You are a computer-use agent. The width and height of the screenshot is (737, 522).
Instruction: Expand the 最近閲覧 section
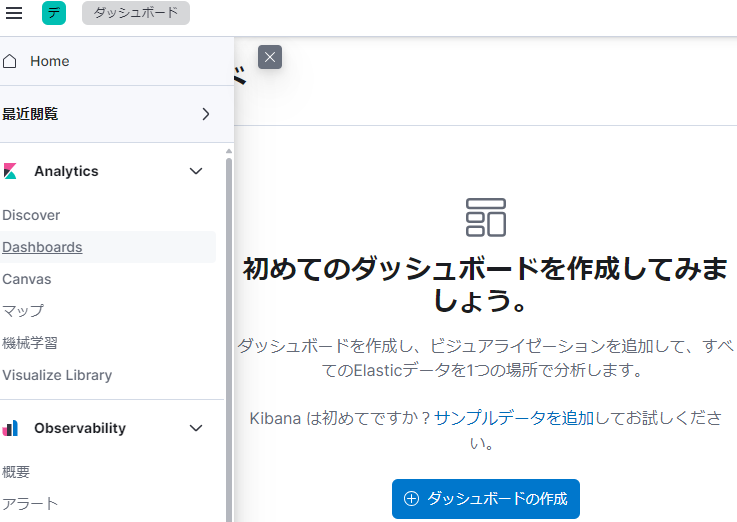coord(205,114)
